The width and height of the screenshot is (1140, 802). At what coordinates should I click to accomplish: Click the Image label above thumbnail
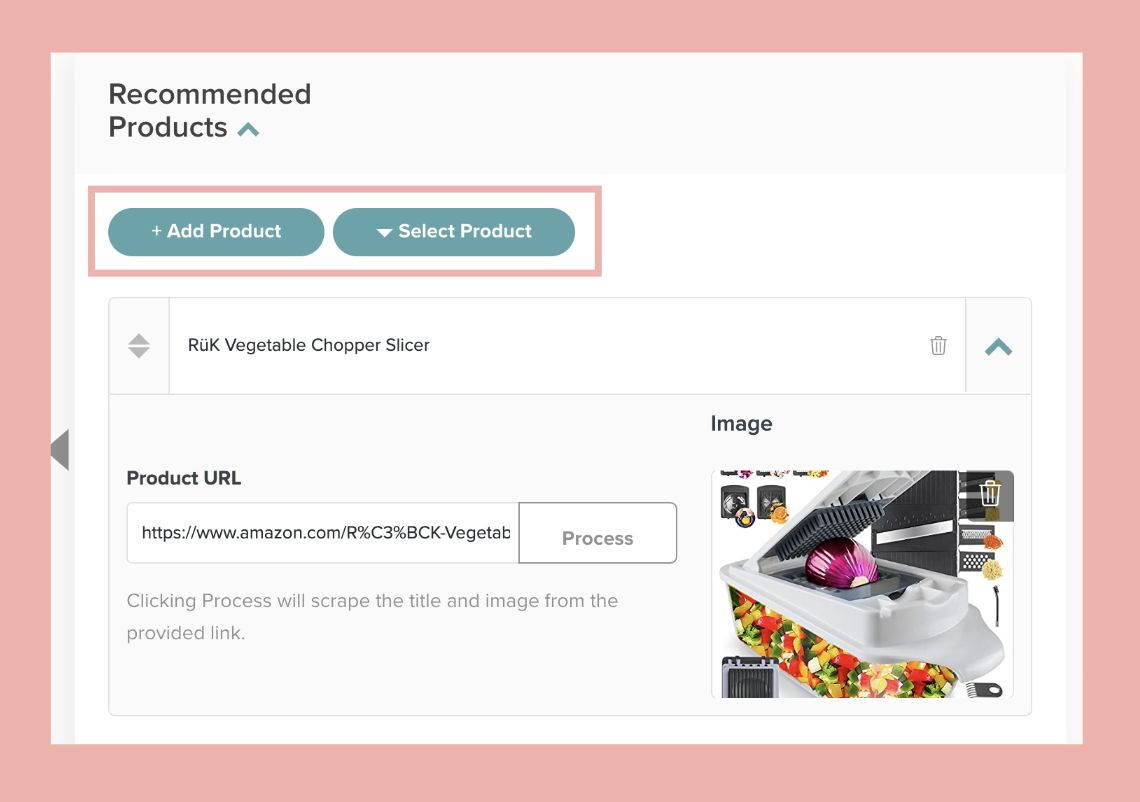tap(741, 423)
